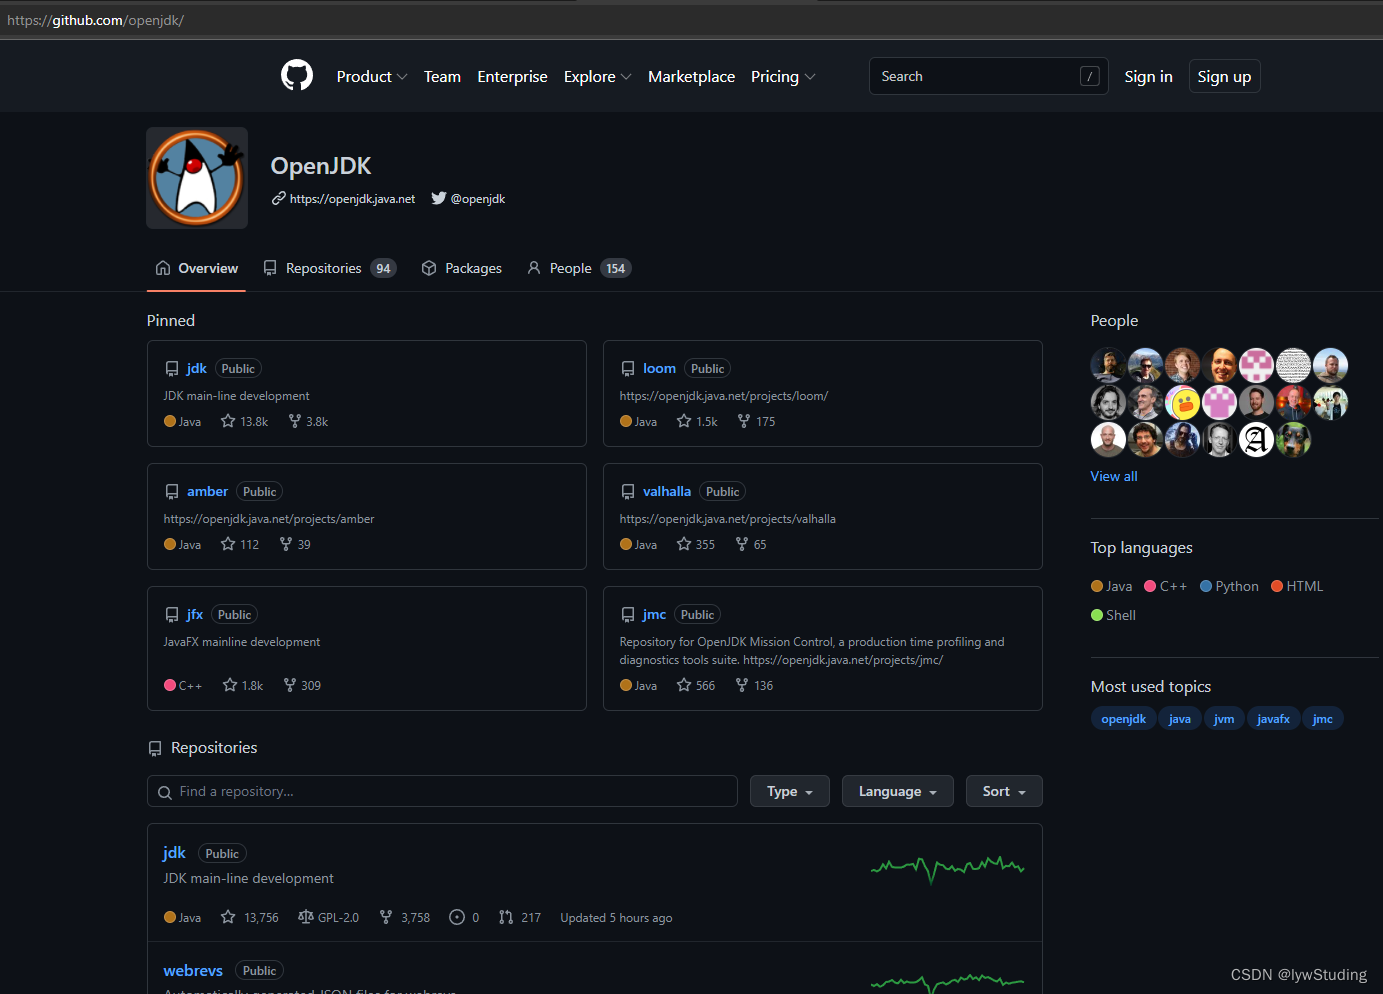Viewport: 1383px width, 994px height.
Task: Click the forks icon showing 309 on jfx card
Action: pyautogui.click(x=290, y=685)
